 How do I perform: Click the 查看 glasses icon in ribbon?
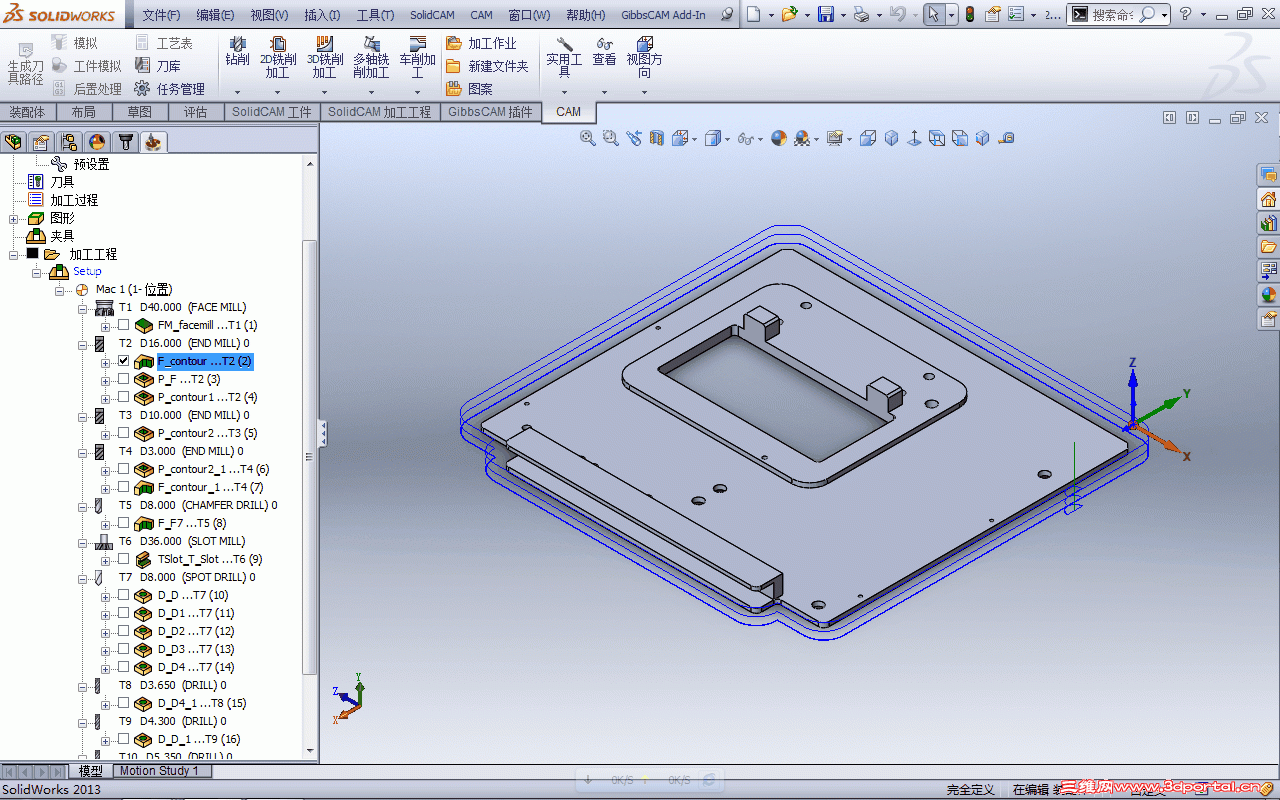point(604,44)
